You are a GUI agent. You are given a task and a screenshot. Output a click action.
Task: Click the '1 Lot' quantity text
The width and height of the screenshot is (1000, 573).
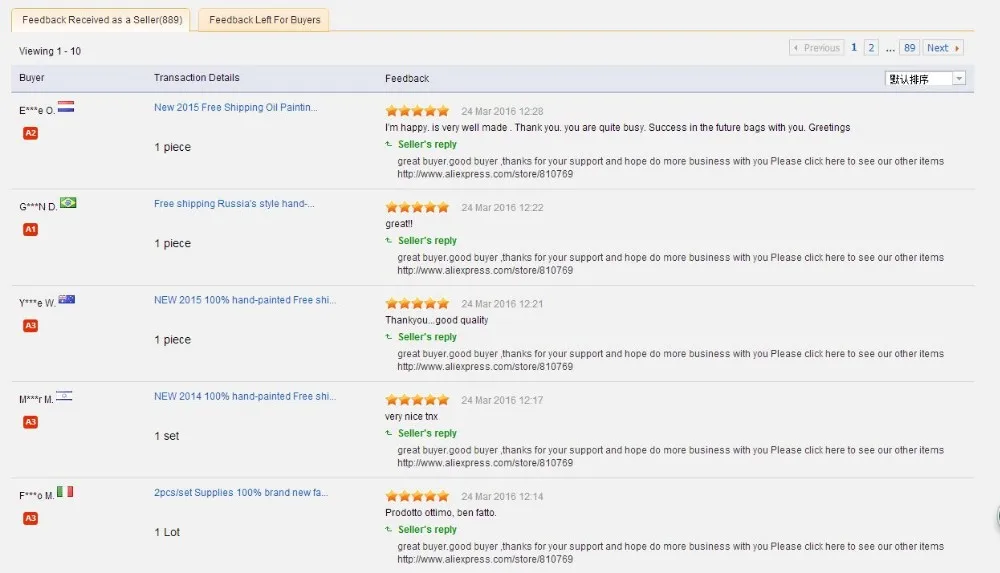click(167, 532)
